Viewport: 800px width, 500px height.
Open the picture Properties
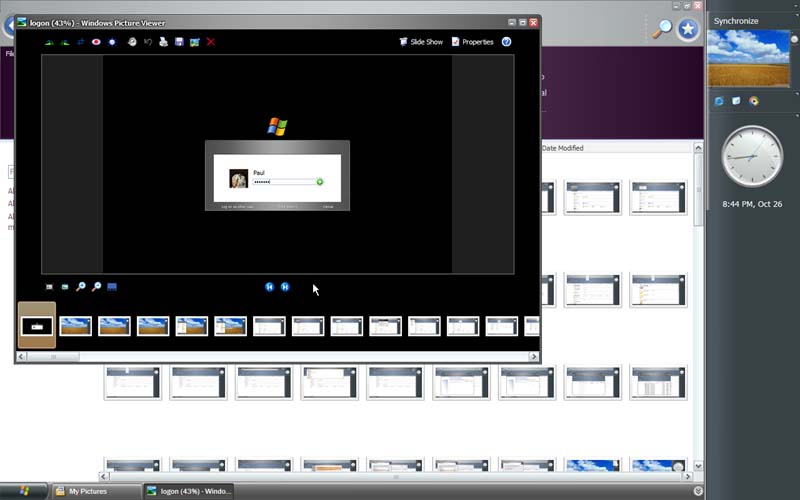pos(473,42)
